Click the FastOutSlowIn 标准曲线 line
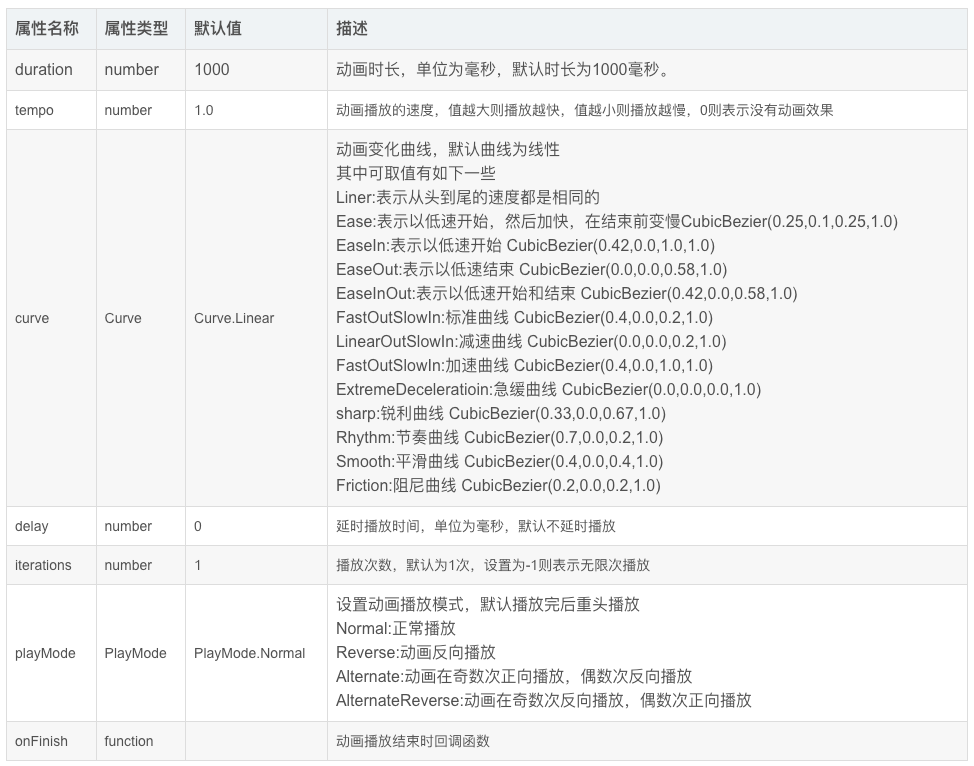 tap(524, 317)
